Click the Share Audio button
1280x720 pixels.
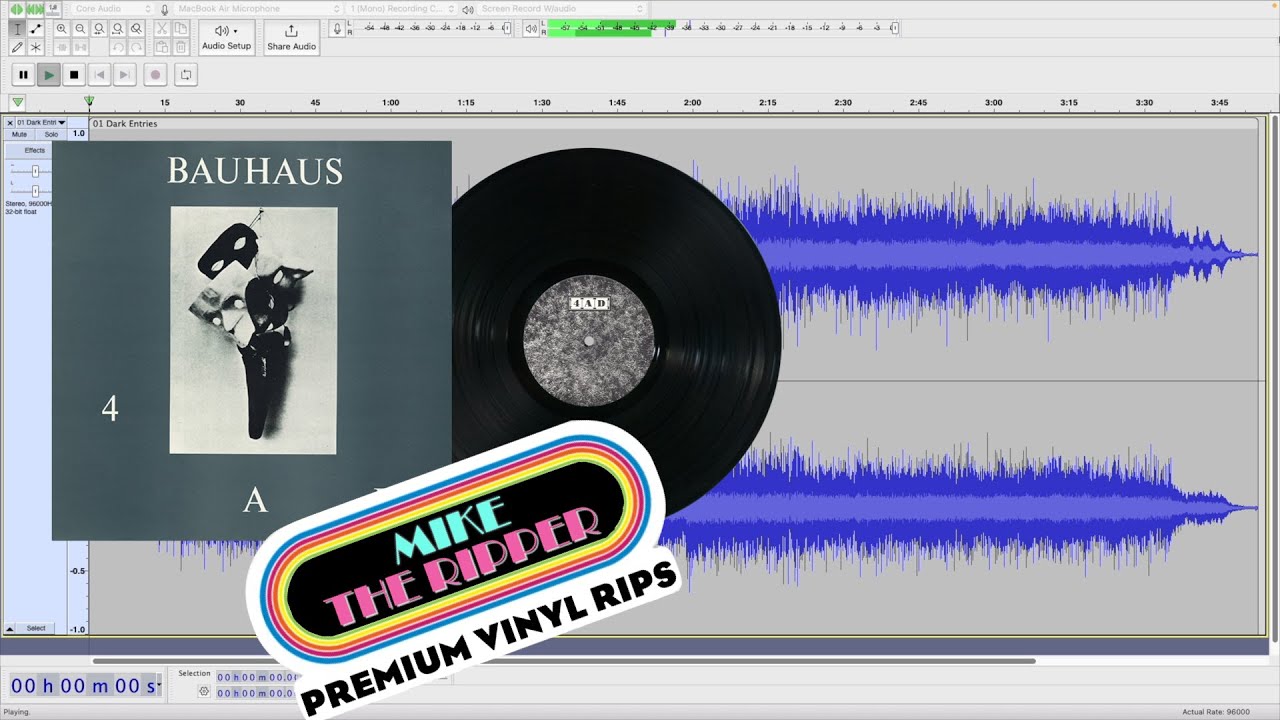(292, 38)
